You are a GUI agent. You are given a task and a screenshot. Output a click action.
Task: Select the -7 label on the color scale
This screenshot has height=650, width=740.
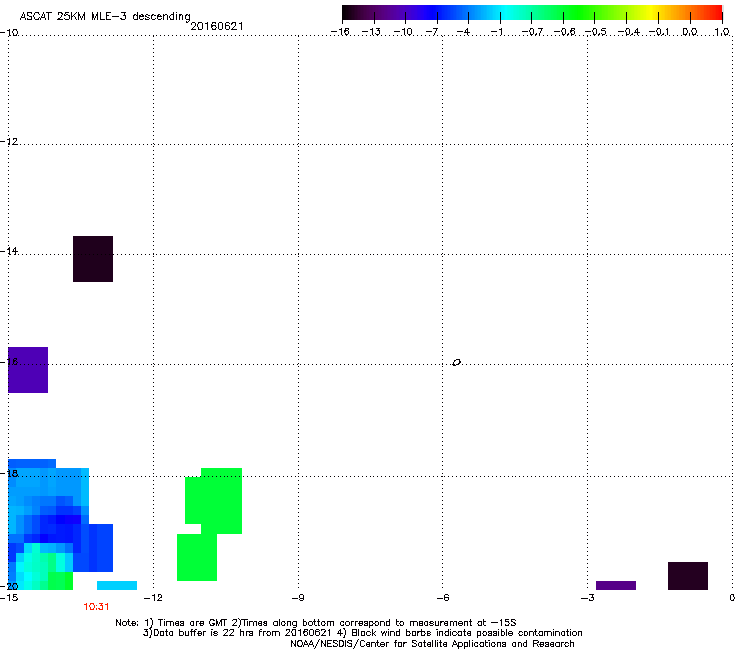pos(432,32)
